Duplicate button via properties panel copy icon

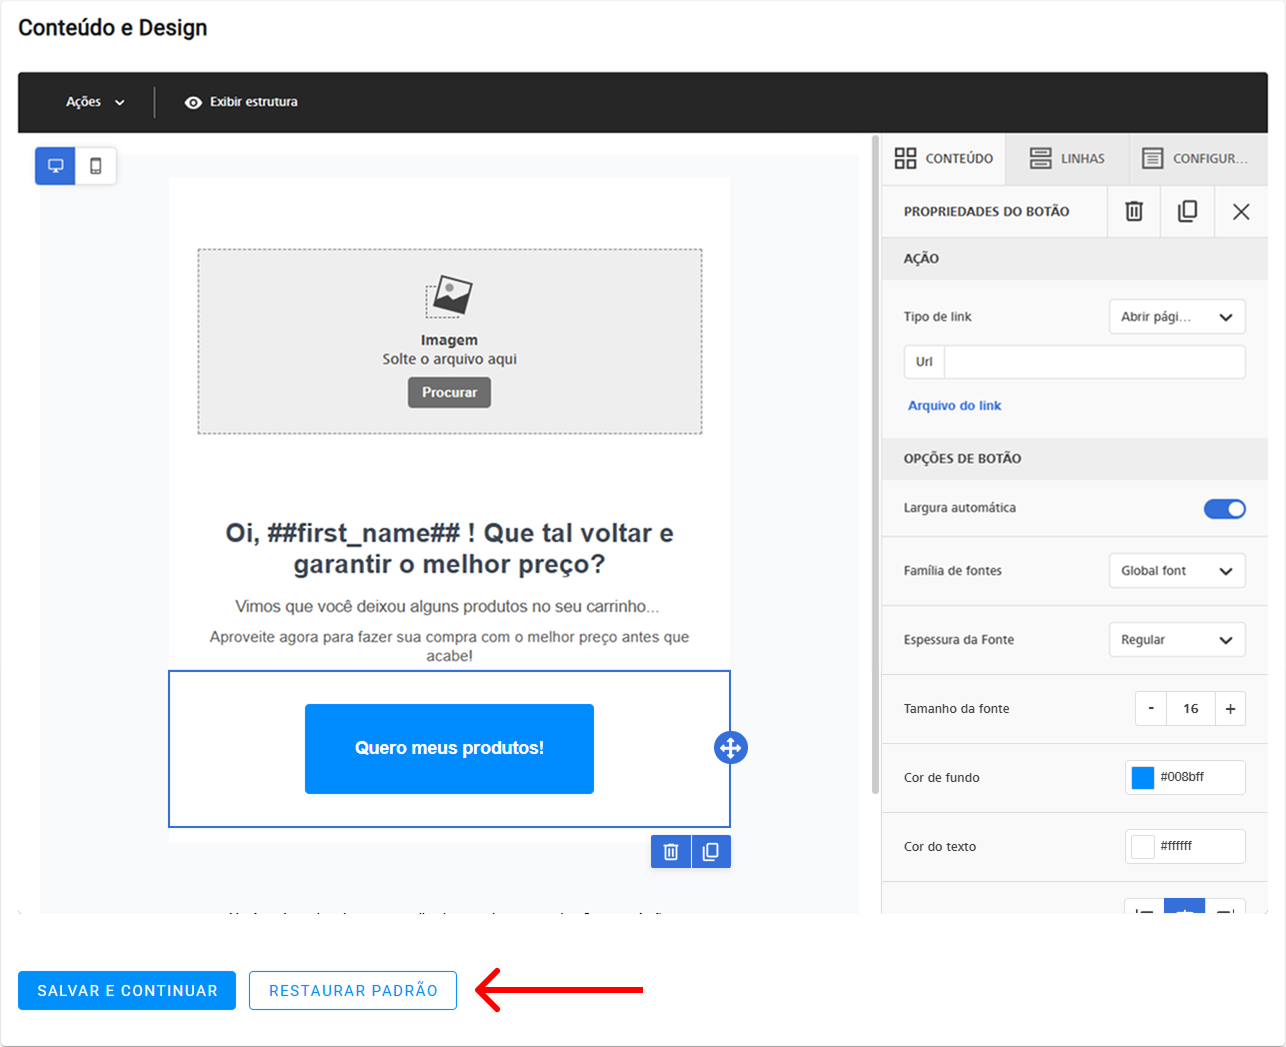click(x=1187, y=211)
